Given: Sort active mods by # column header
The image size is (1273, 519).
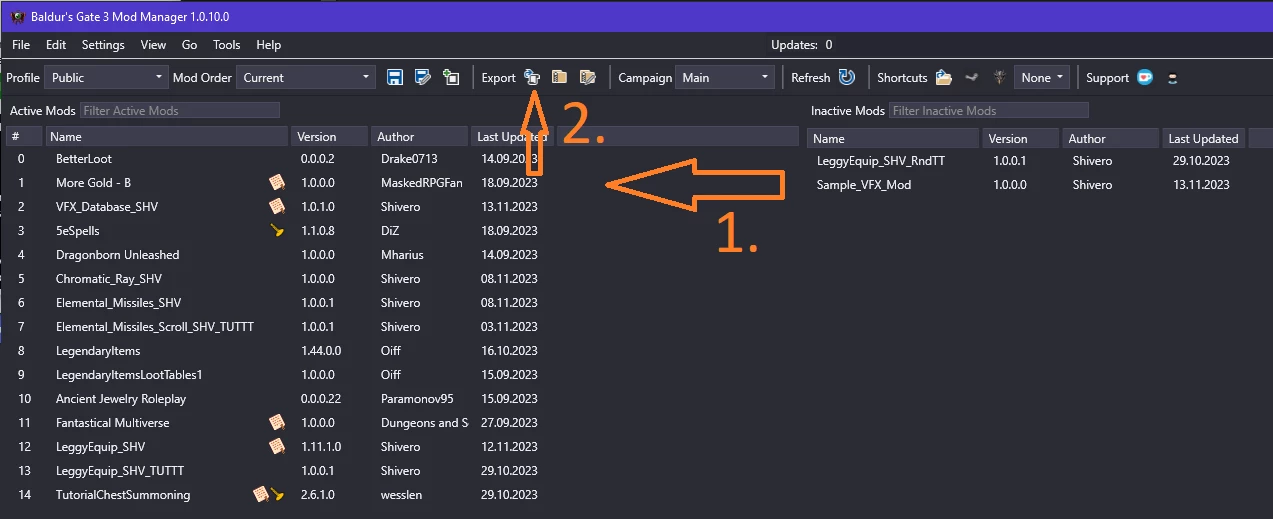Looking at the screenshot, I should 23,137.
